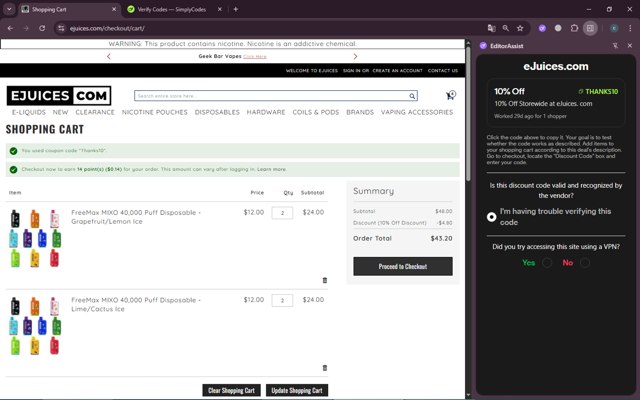
Task: Go forward with browser arrow
Action: point(26,28)
